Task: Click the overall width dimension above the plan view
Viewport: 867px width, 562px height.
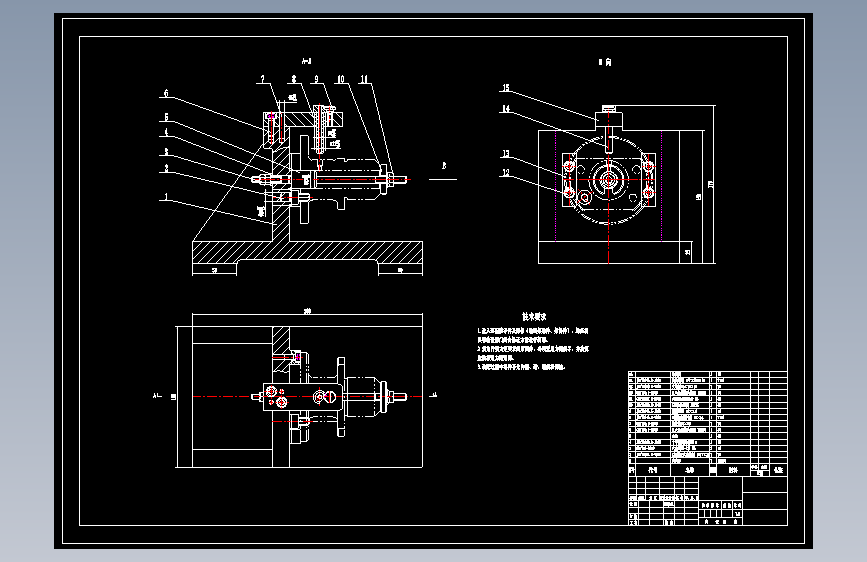Action: 307,311
